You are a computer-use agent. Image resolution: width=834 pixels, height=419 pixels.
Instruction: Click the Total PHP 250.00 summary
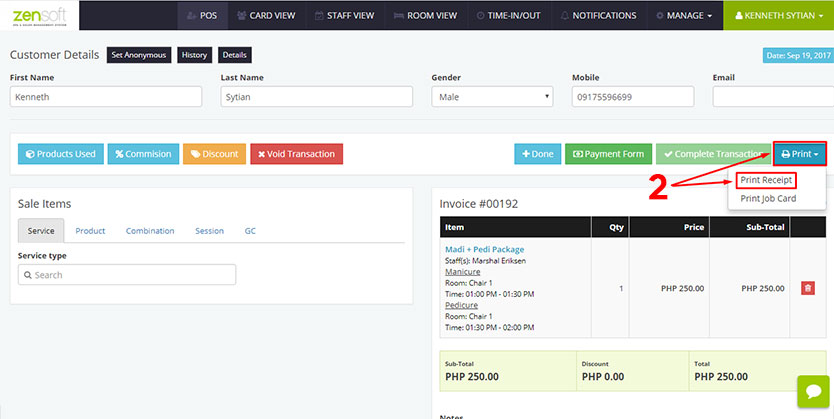coord(757,371)
